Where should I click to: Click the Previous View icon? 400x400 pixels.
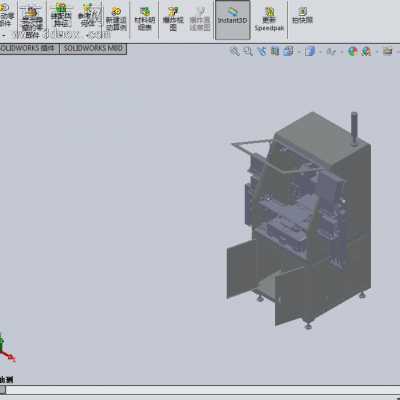click(x=262, y=51)
